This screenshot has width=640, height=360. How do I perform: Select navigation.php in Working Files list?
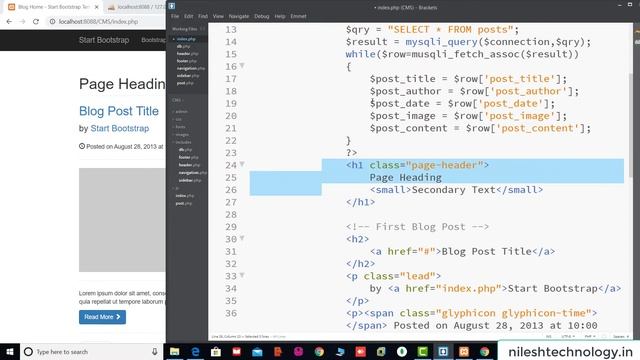(x=191, y=68)
